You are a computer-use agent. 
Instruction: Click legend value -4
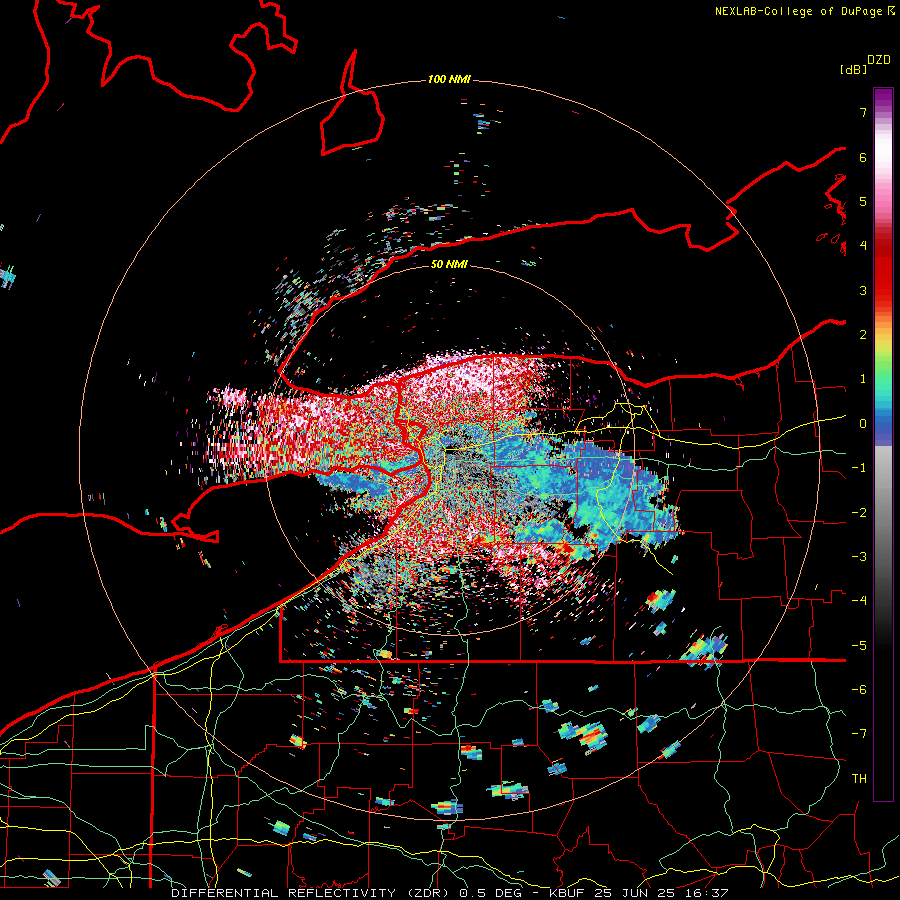[859, 601]
